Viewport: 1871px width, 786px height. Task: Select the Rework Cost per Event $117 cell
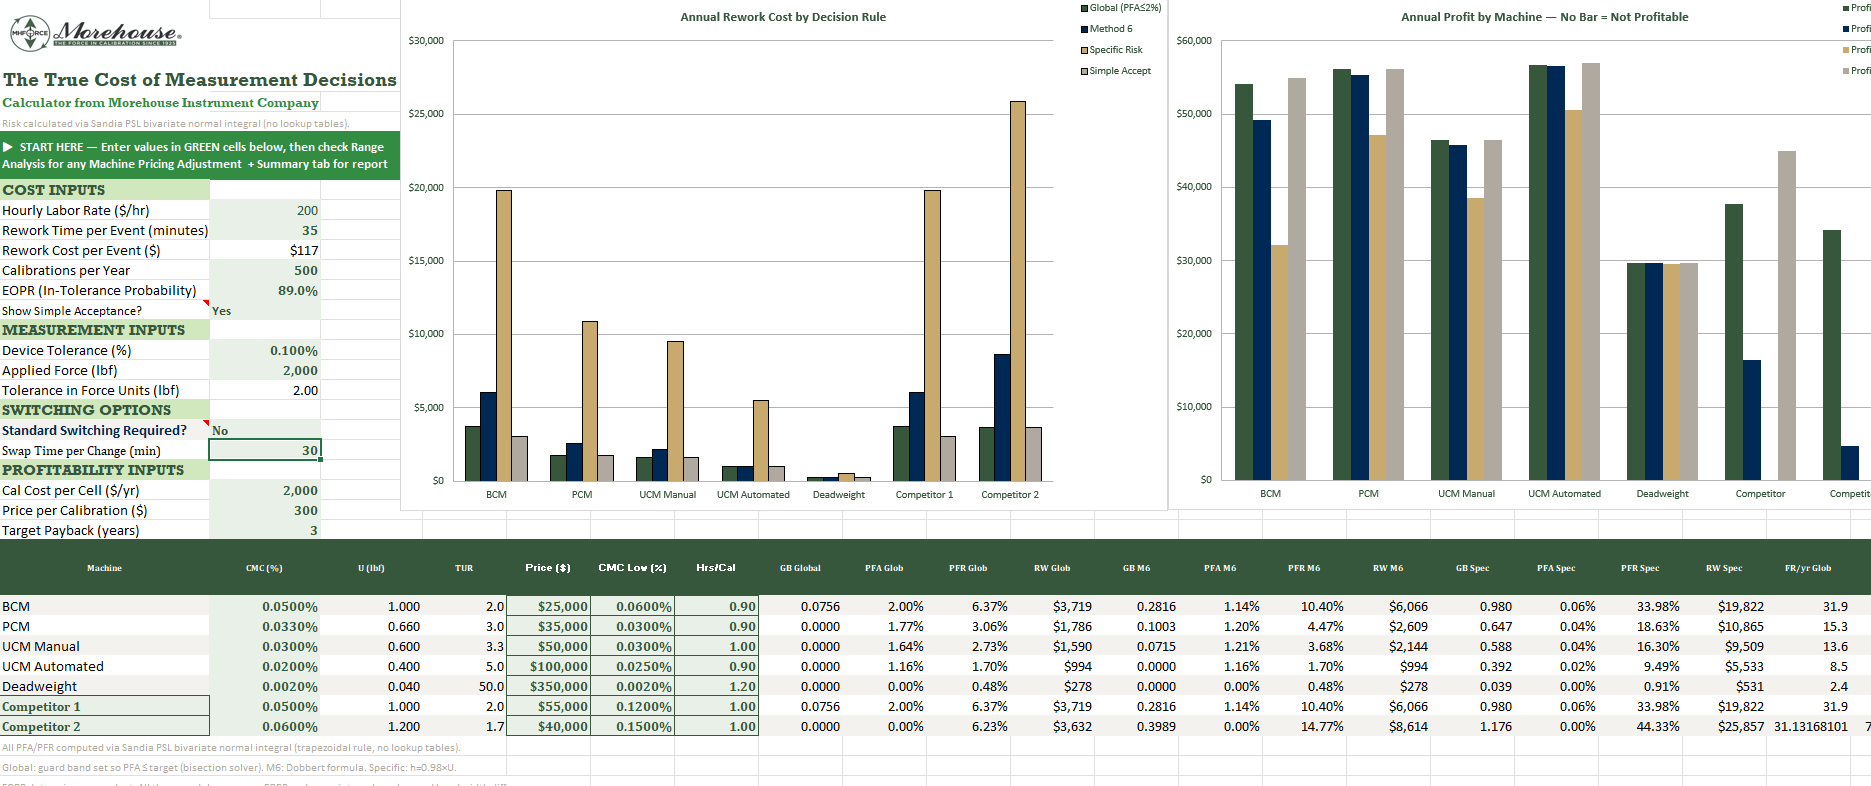coord(265,250)
